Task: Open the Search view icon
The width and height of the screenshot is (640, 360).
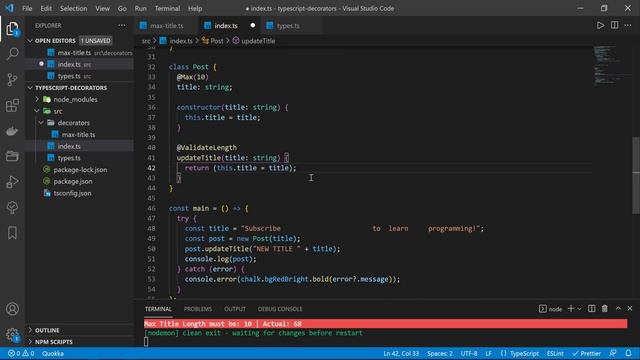Action: click(12, 54)
